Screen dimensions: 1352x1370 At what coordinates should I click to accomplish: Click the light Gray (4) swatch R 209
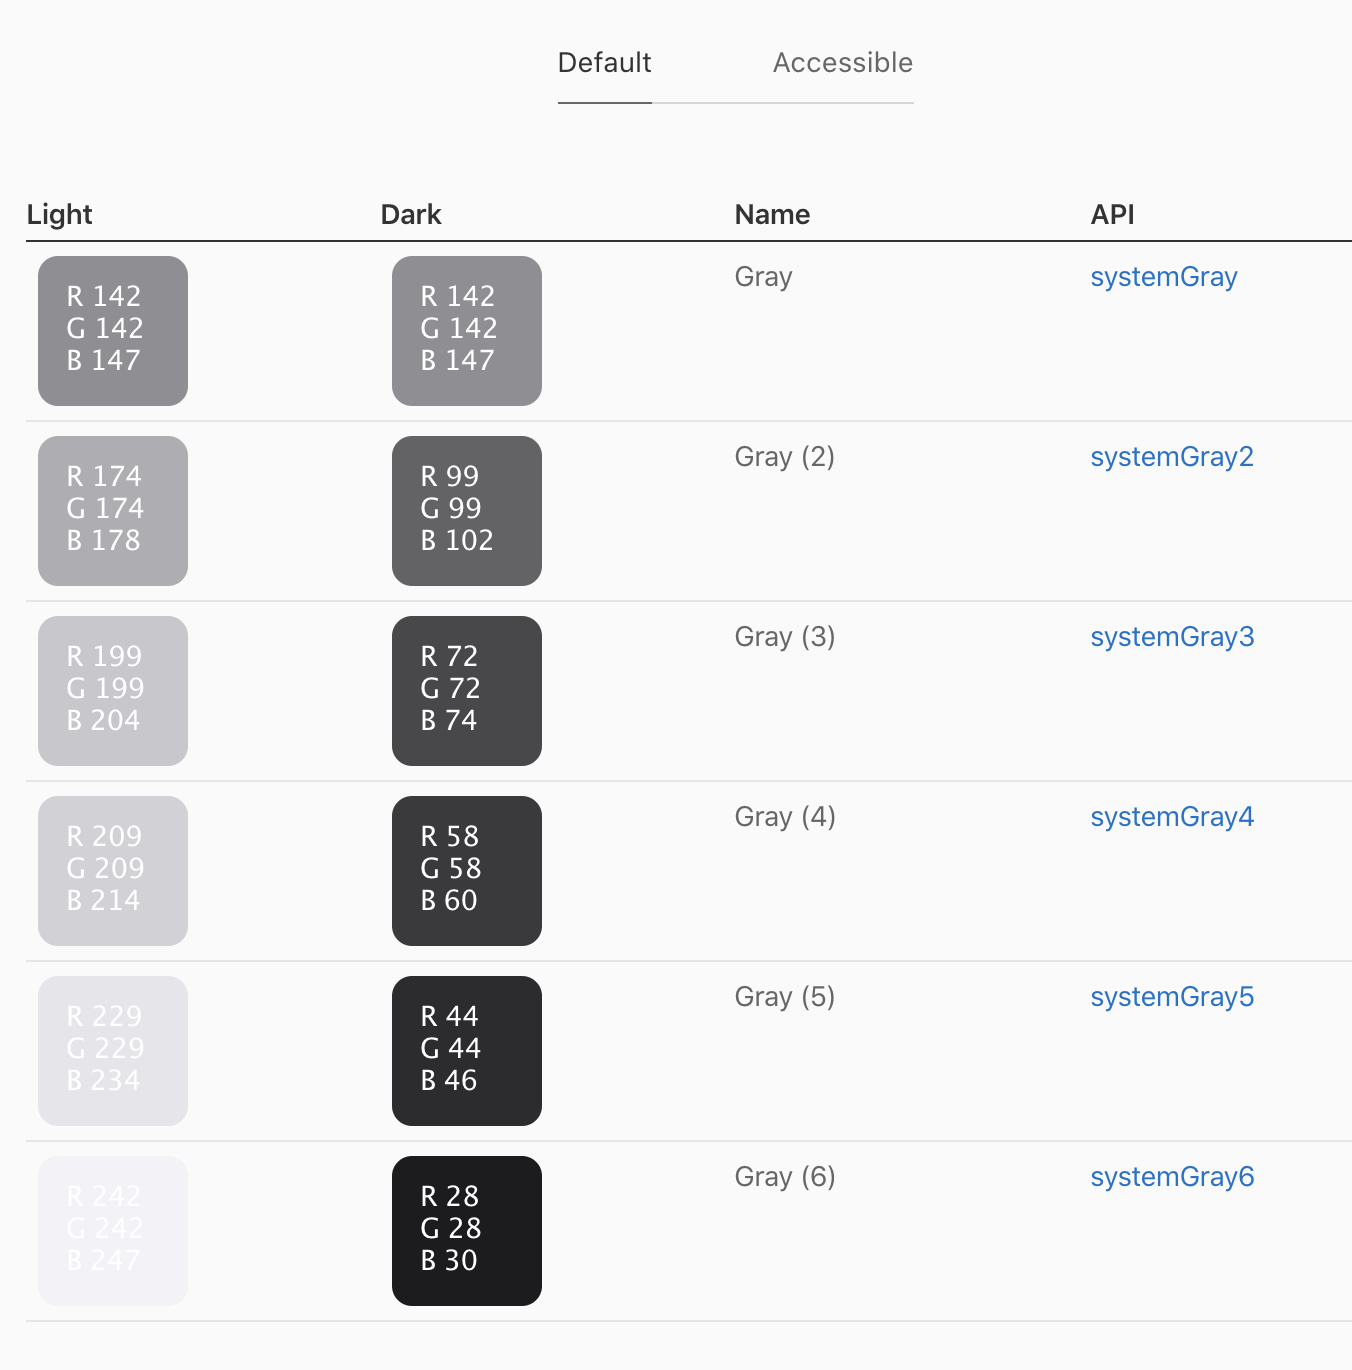pyautogui.click(x=113, y=871)
